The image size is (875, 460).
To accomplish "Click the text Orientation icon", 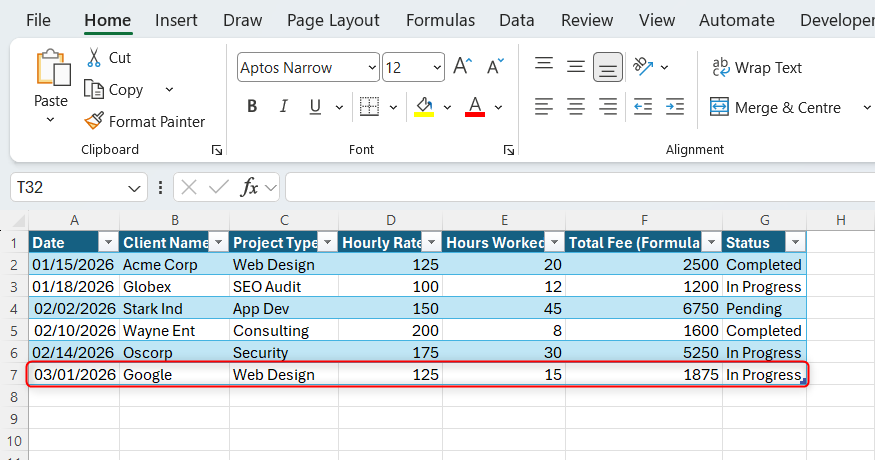I will (642, 66).
